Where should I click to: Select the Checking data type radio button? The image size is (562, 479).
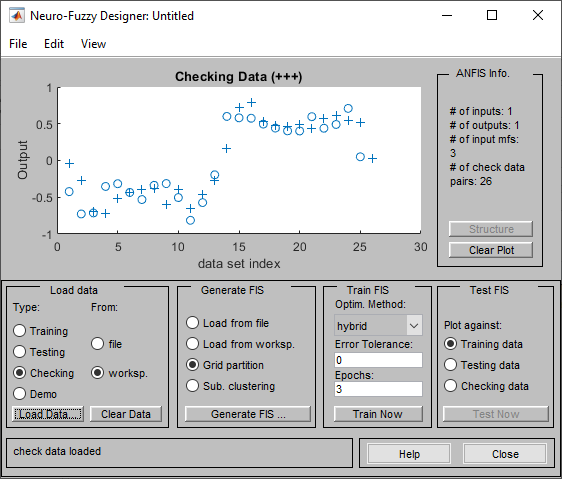point(19,373)
